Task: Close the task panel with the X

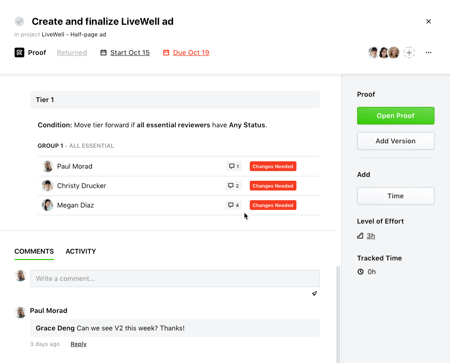Action: [428, 21]
